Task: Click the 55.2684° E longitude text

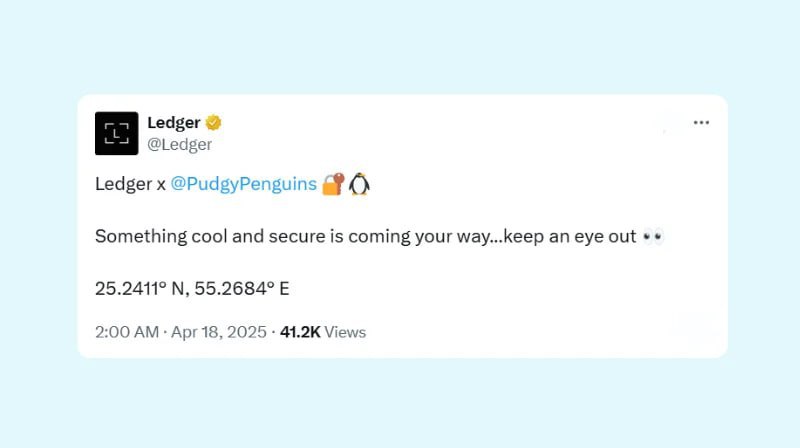Action: [242, 288]
